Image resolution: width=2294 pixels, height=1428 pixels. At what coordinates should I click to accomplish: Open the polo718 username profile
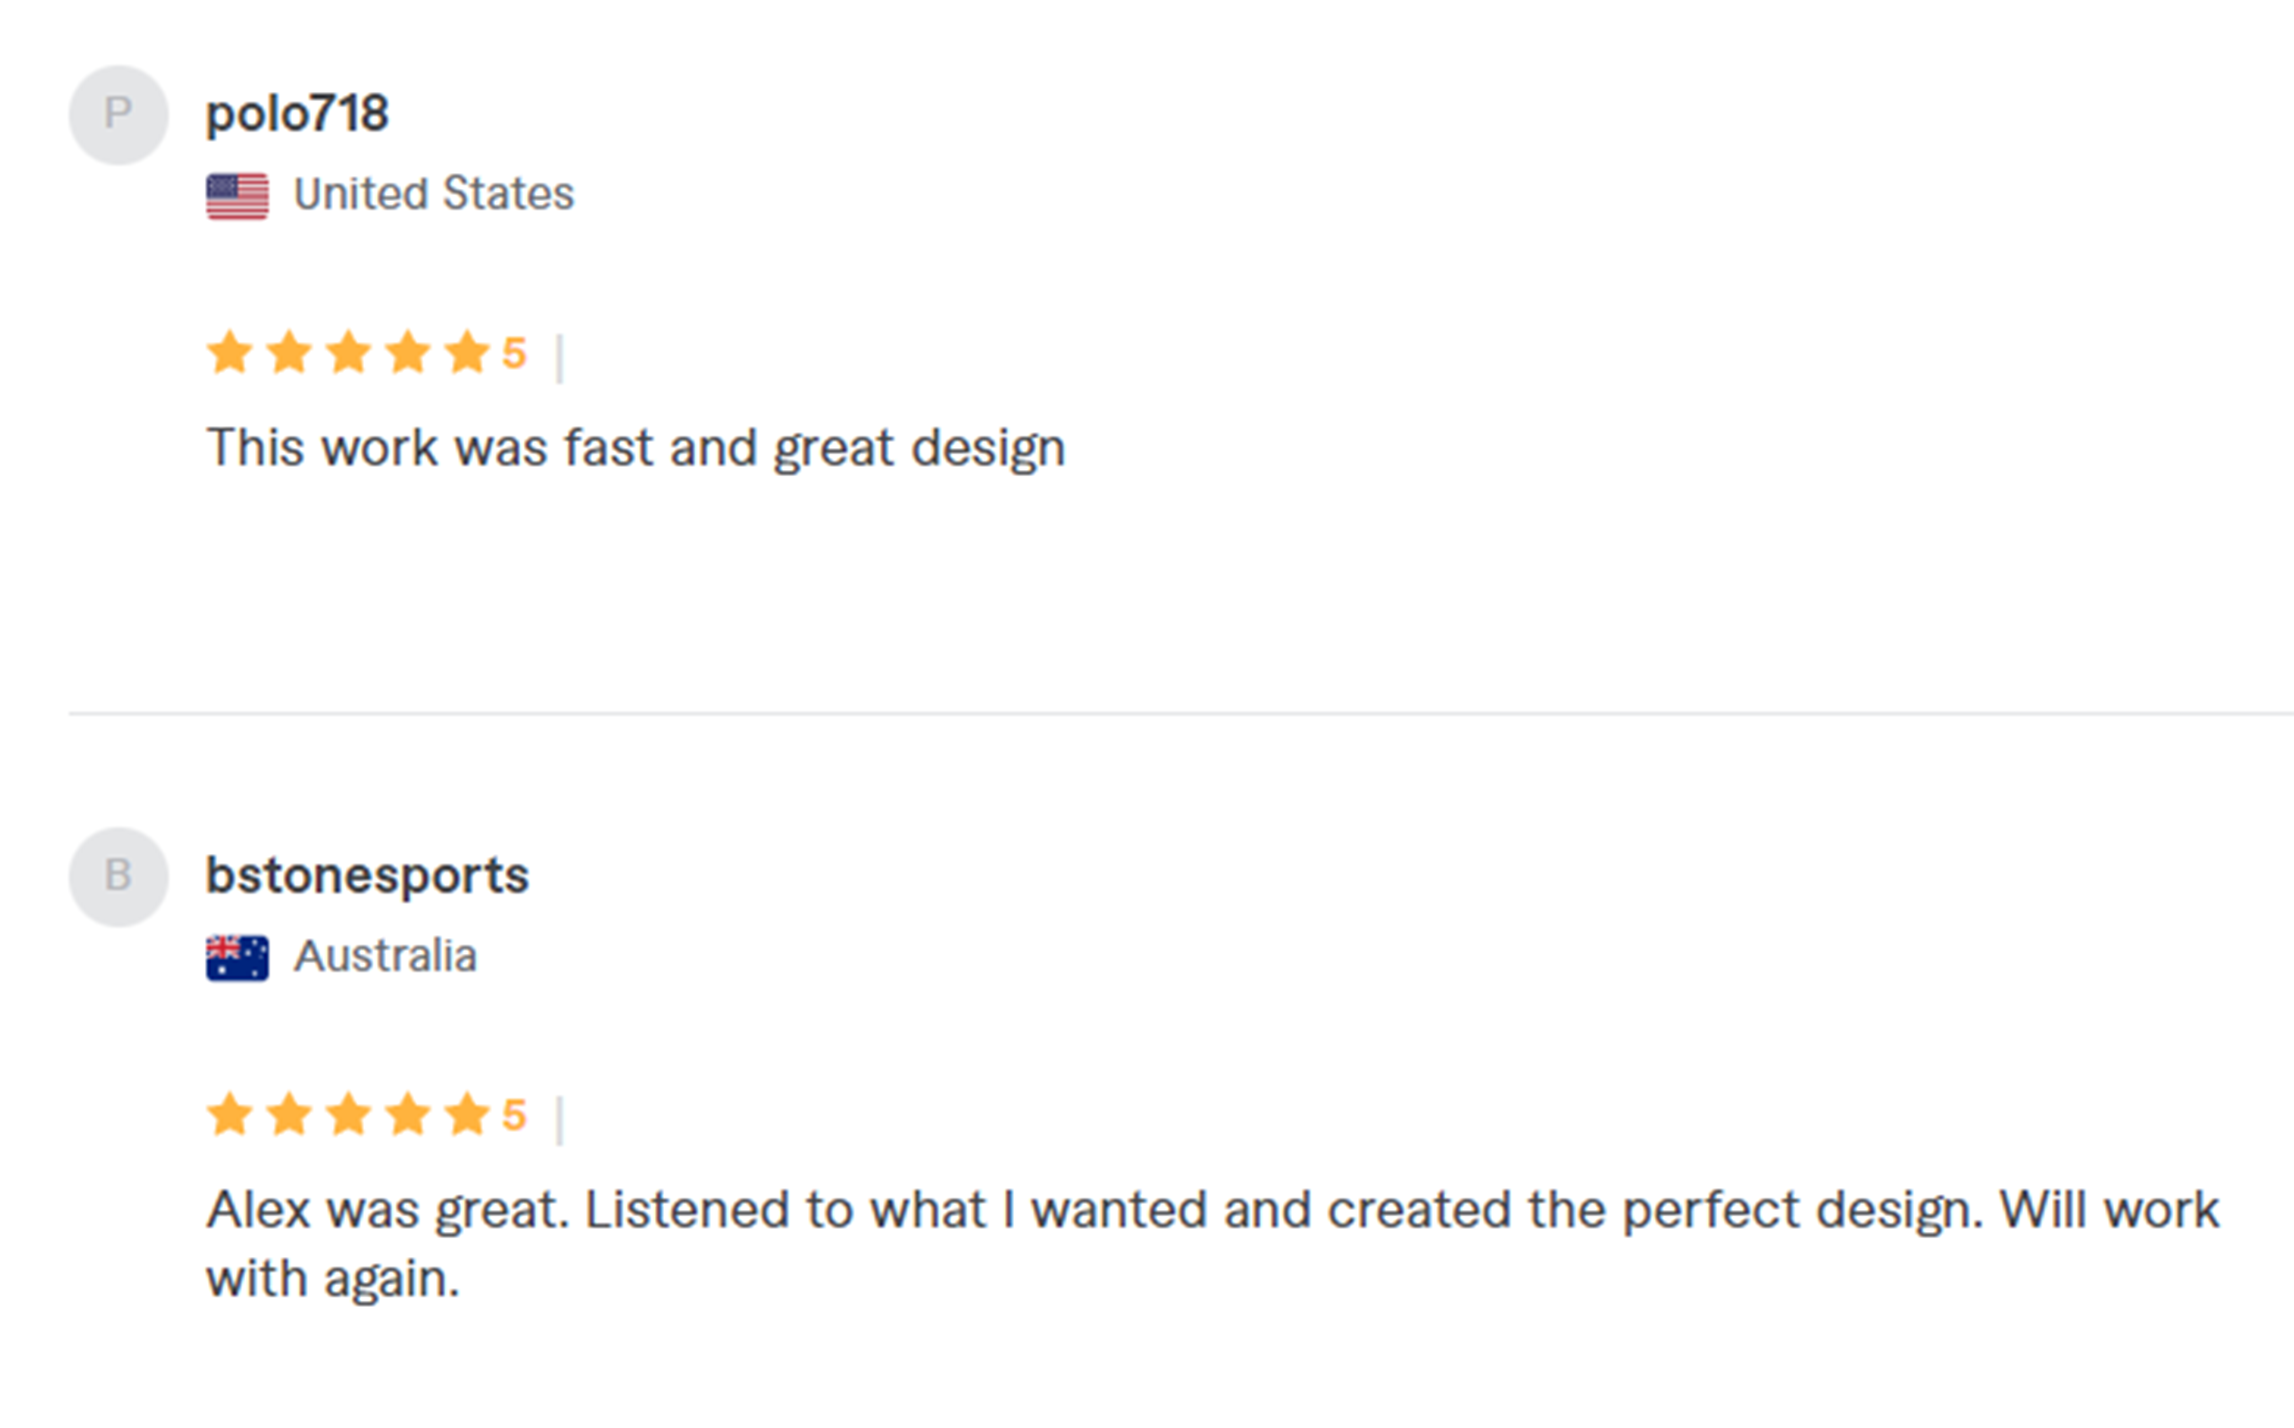(x=297, y=113)
